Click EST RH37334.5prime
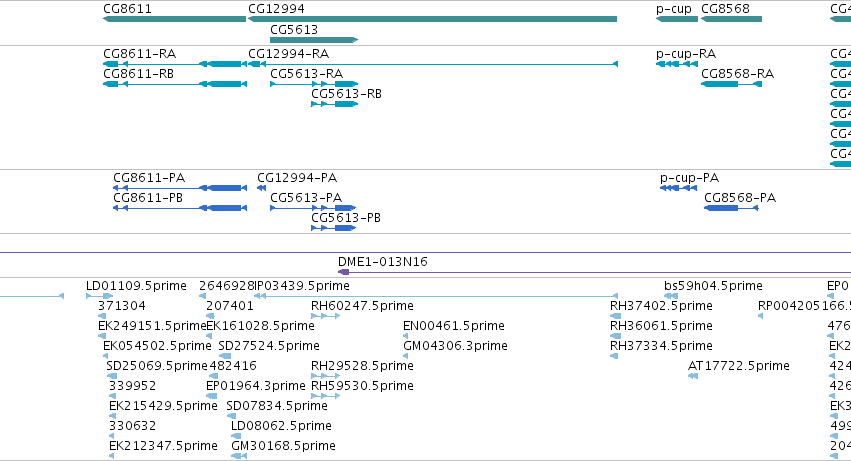Viewport: 851px width, 461px height. 661,346
